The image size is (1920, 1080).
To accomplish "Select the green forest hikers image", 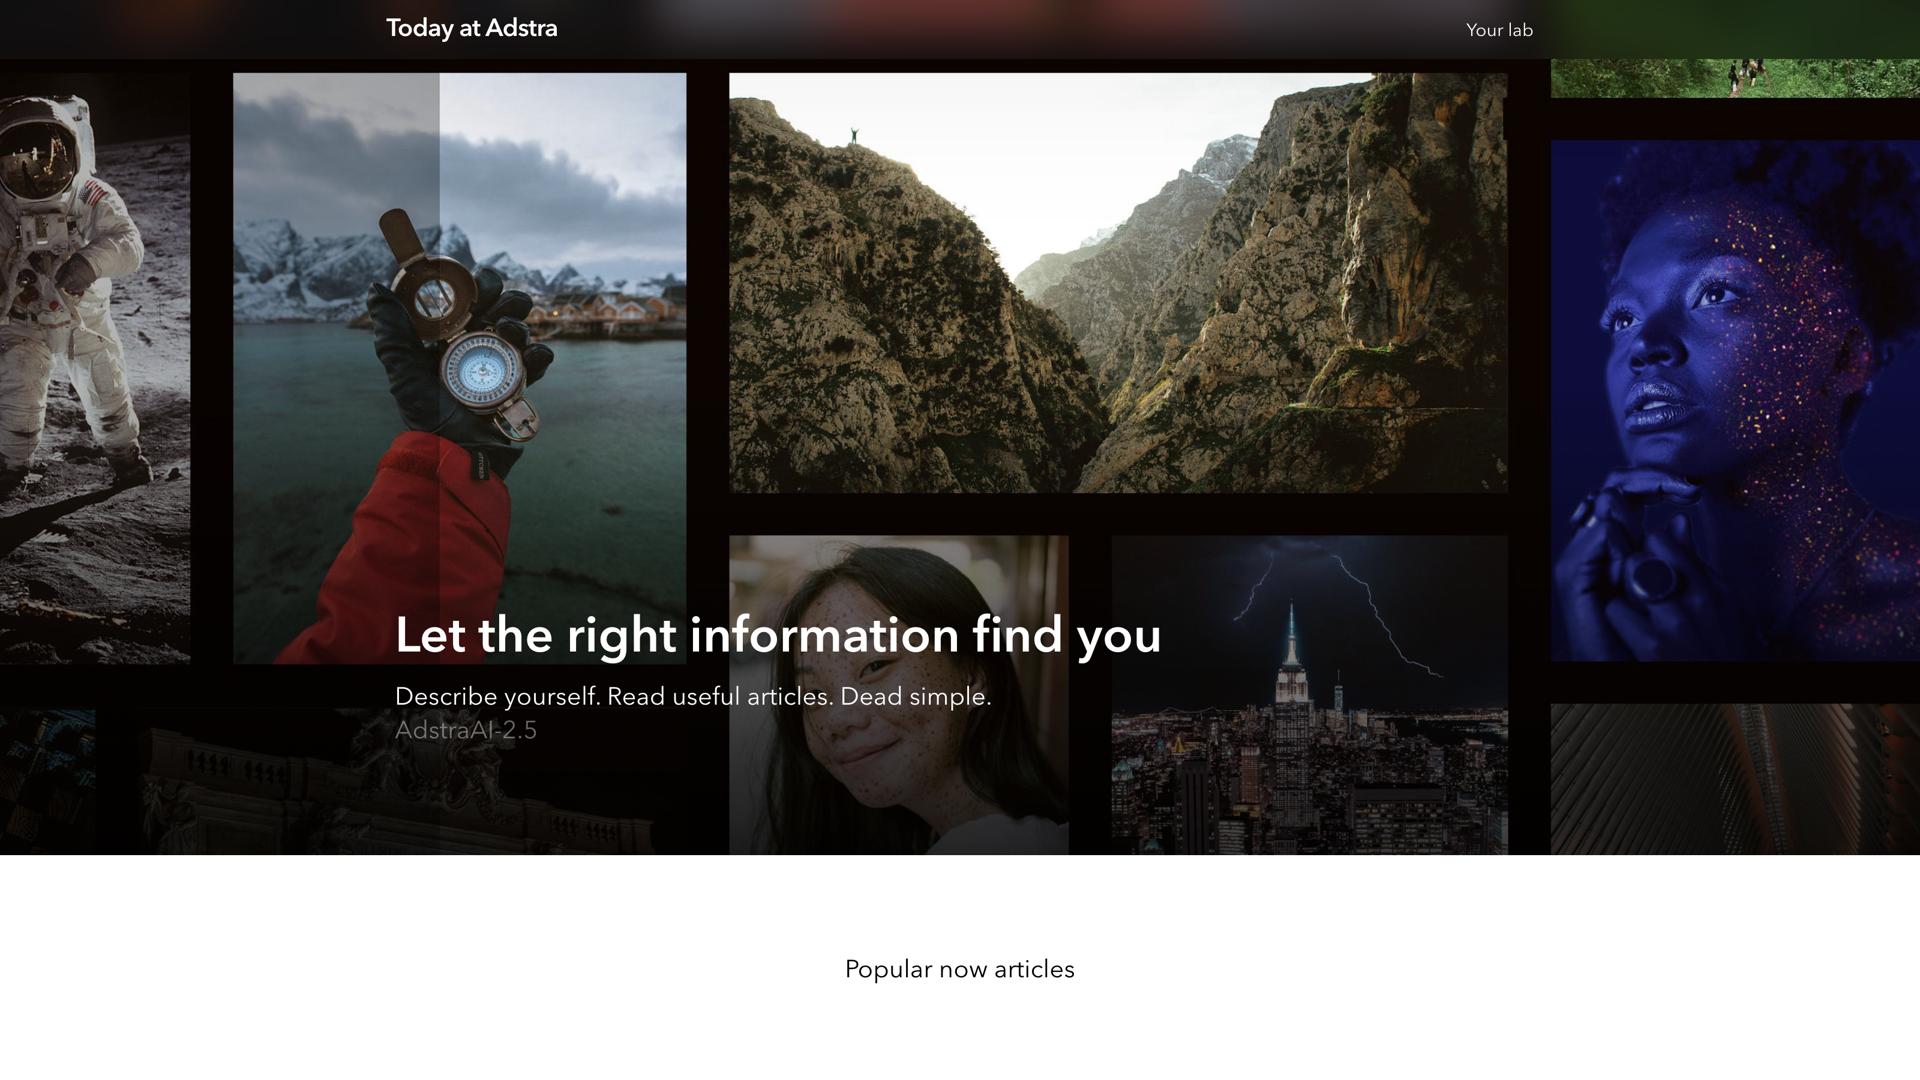I will point(1735,78).
